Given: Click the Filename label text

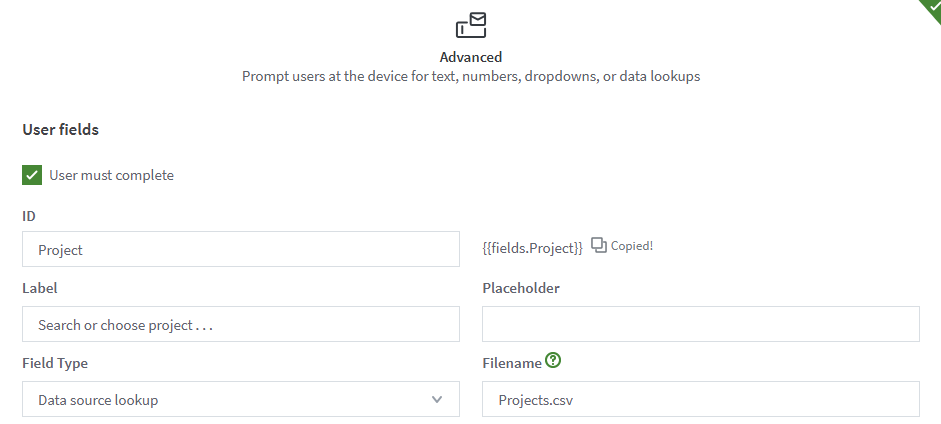Looking at the screenshot, I should click(x=512, y=363).
